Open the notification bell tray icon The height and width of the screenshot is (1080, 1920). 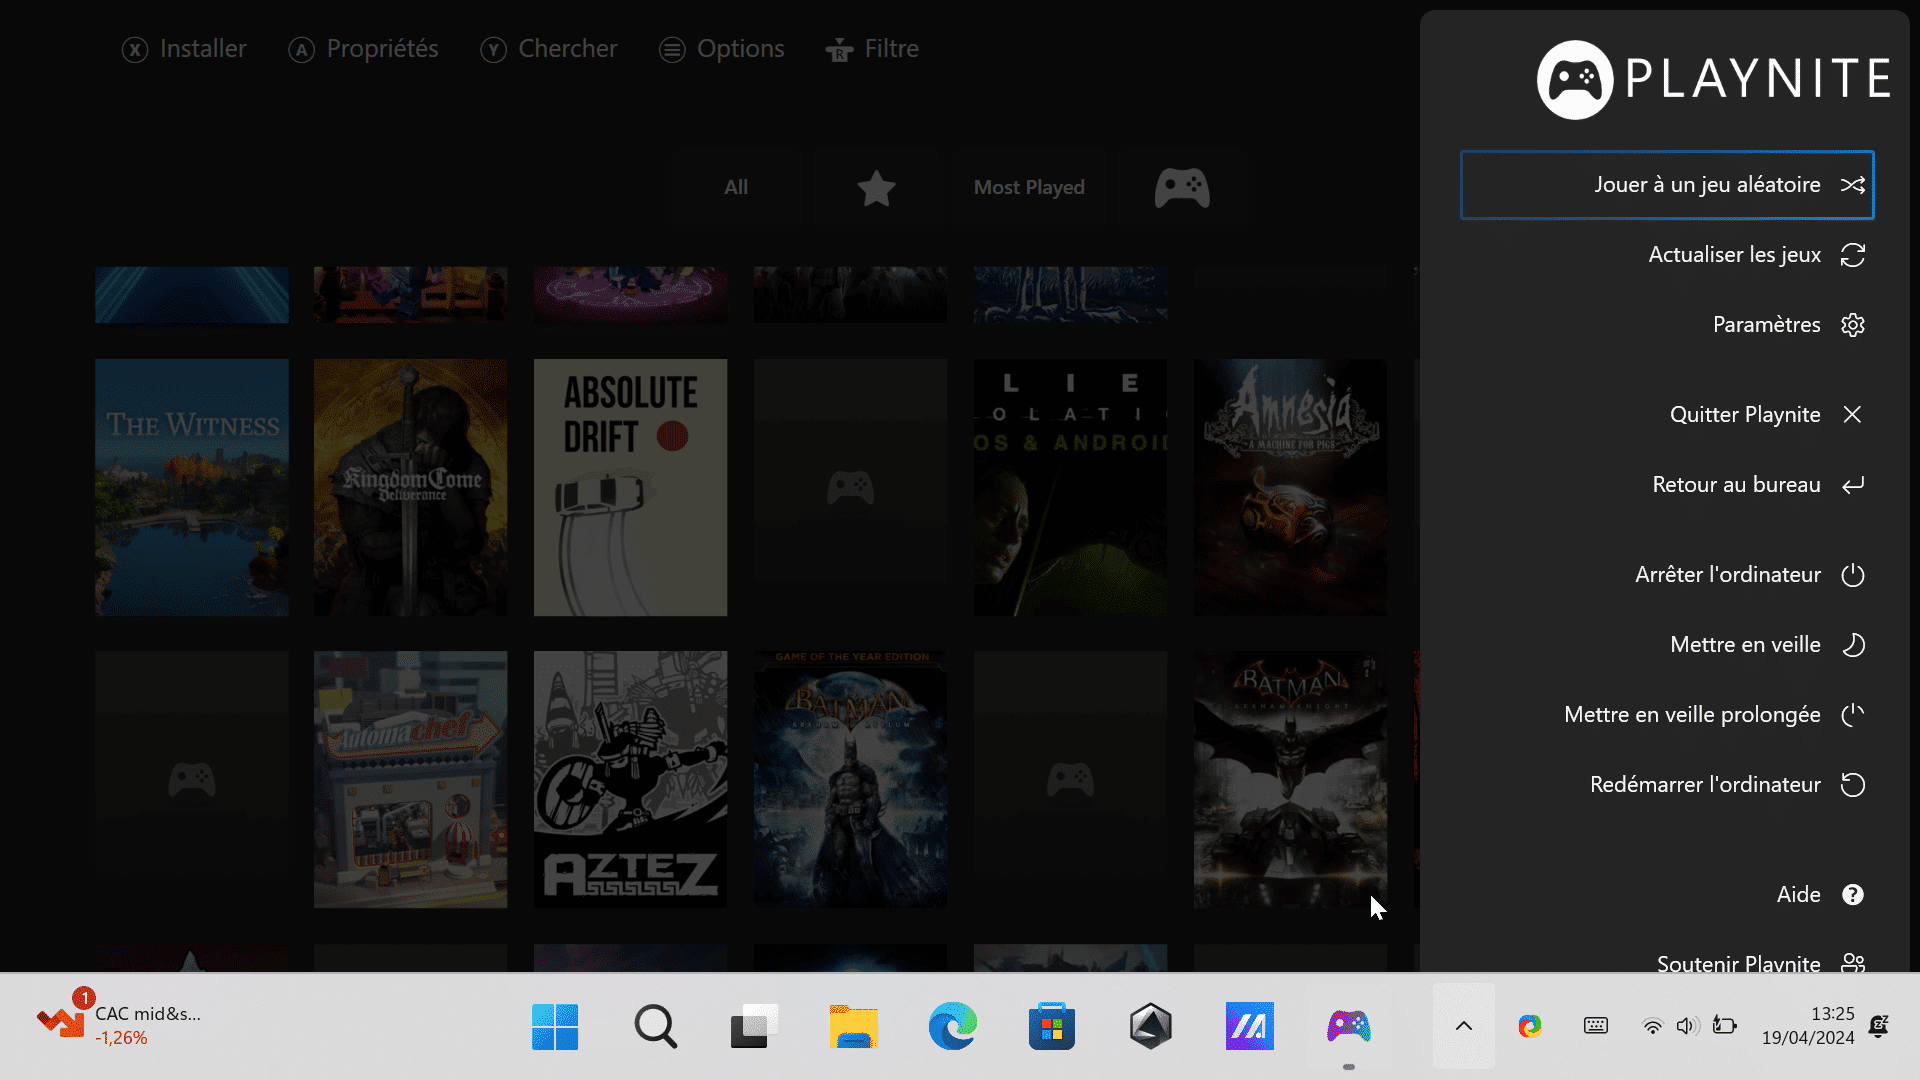pos(1879,1026)
